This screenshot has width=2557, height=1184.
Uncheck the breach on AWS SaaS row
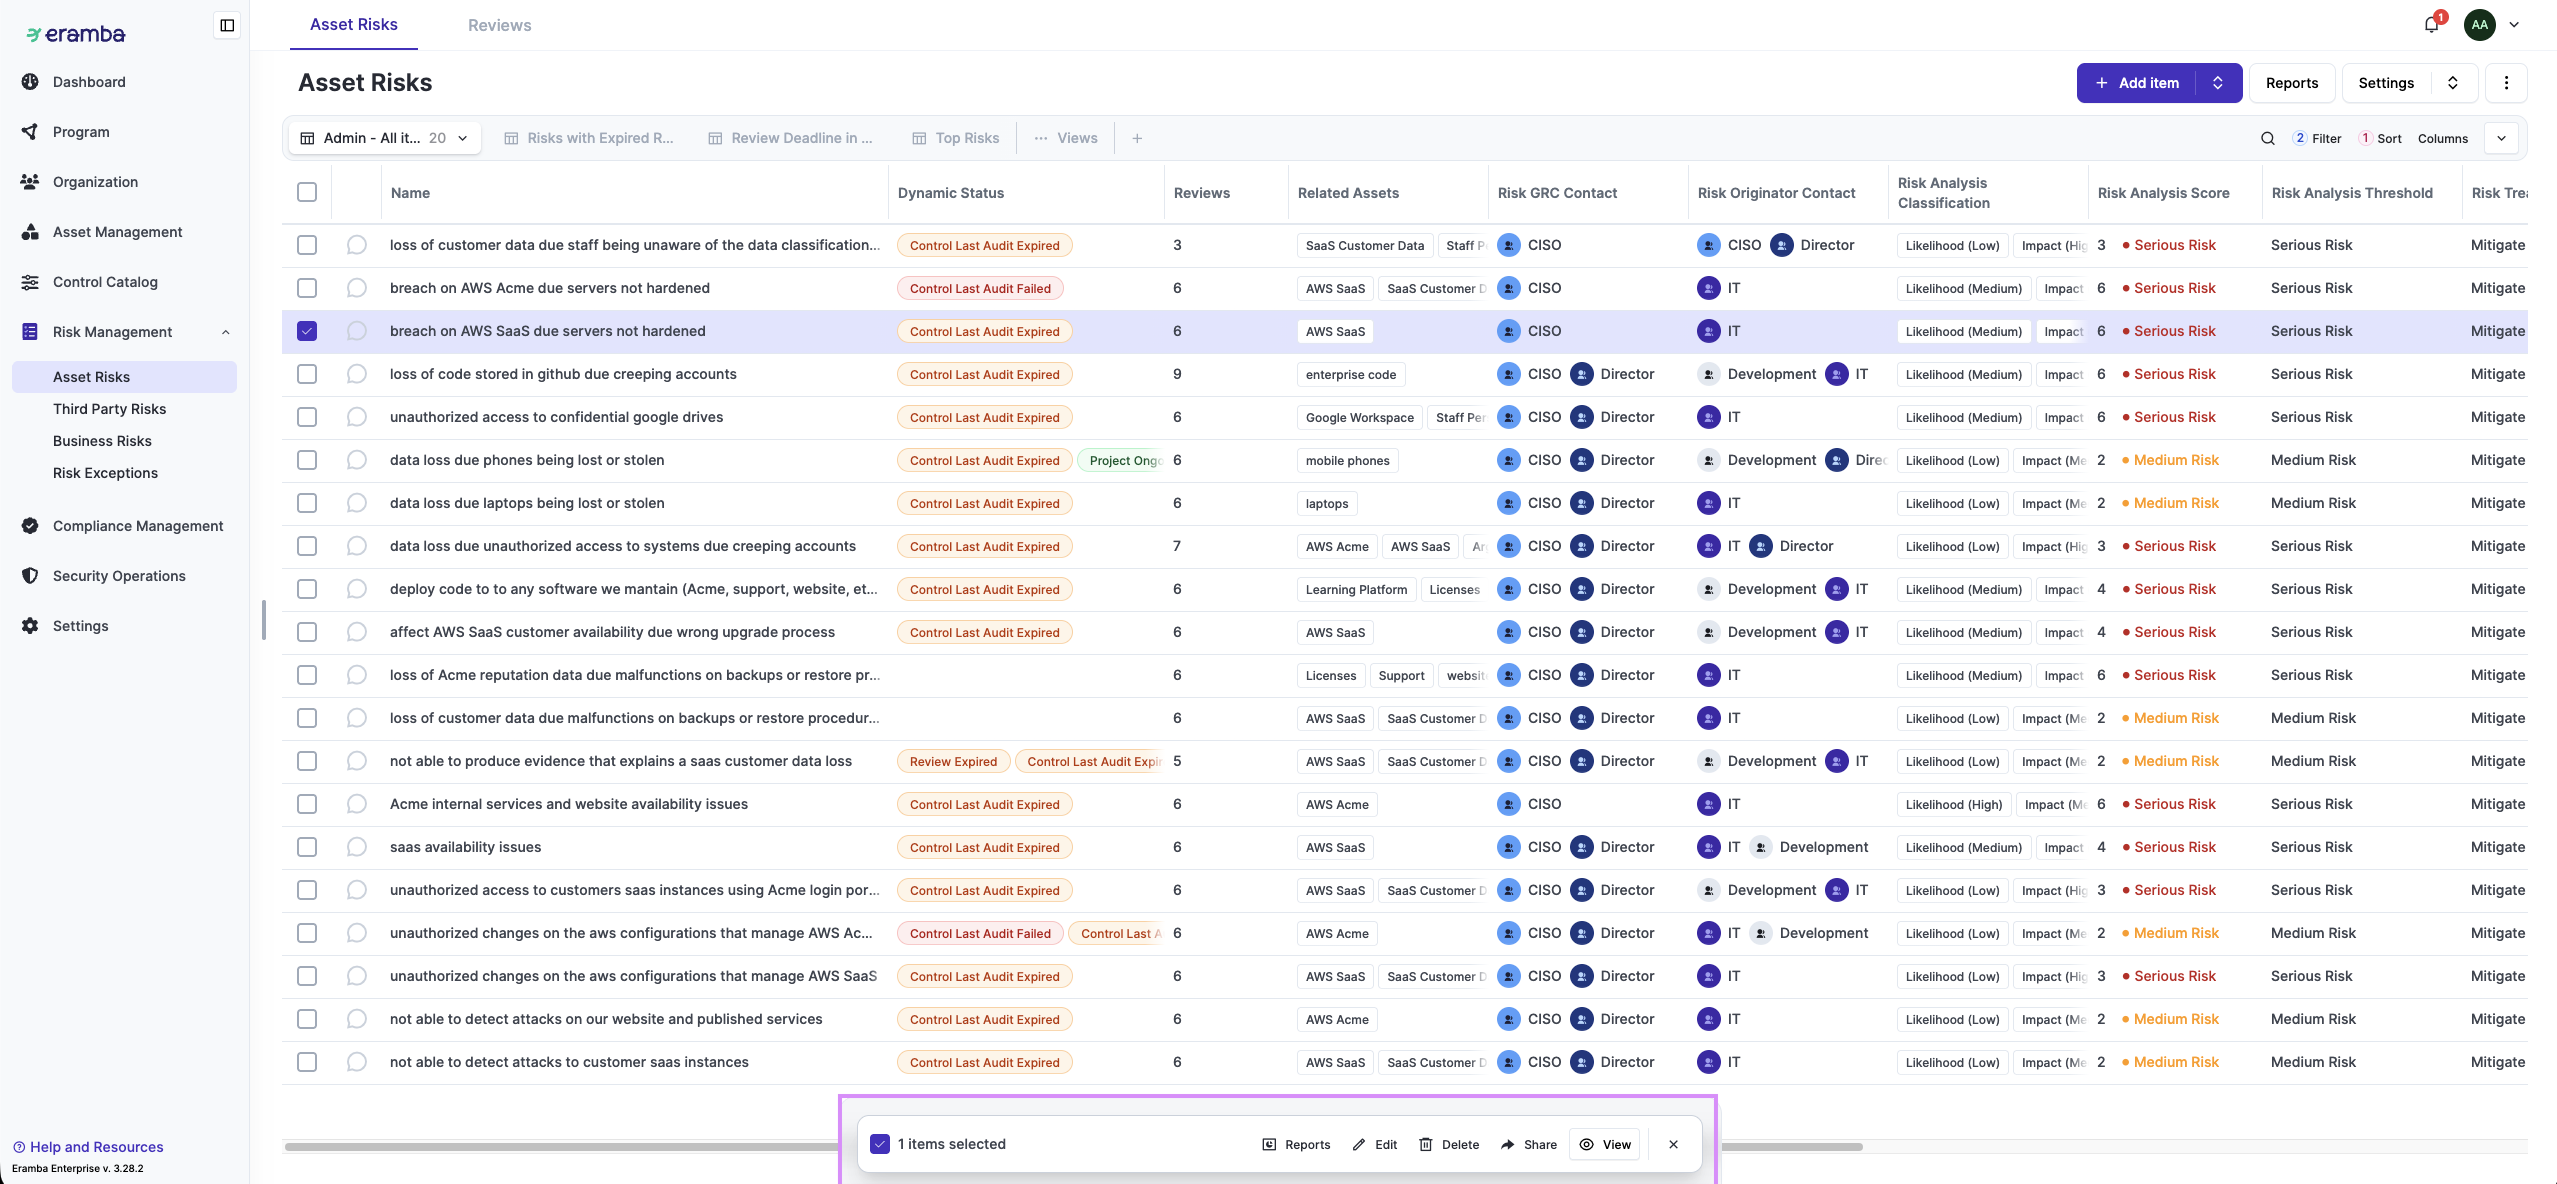[307, 331]
